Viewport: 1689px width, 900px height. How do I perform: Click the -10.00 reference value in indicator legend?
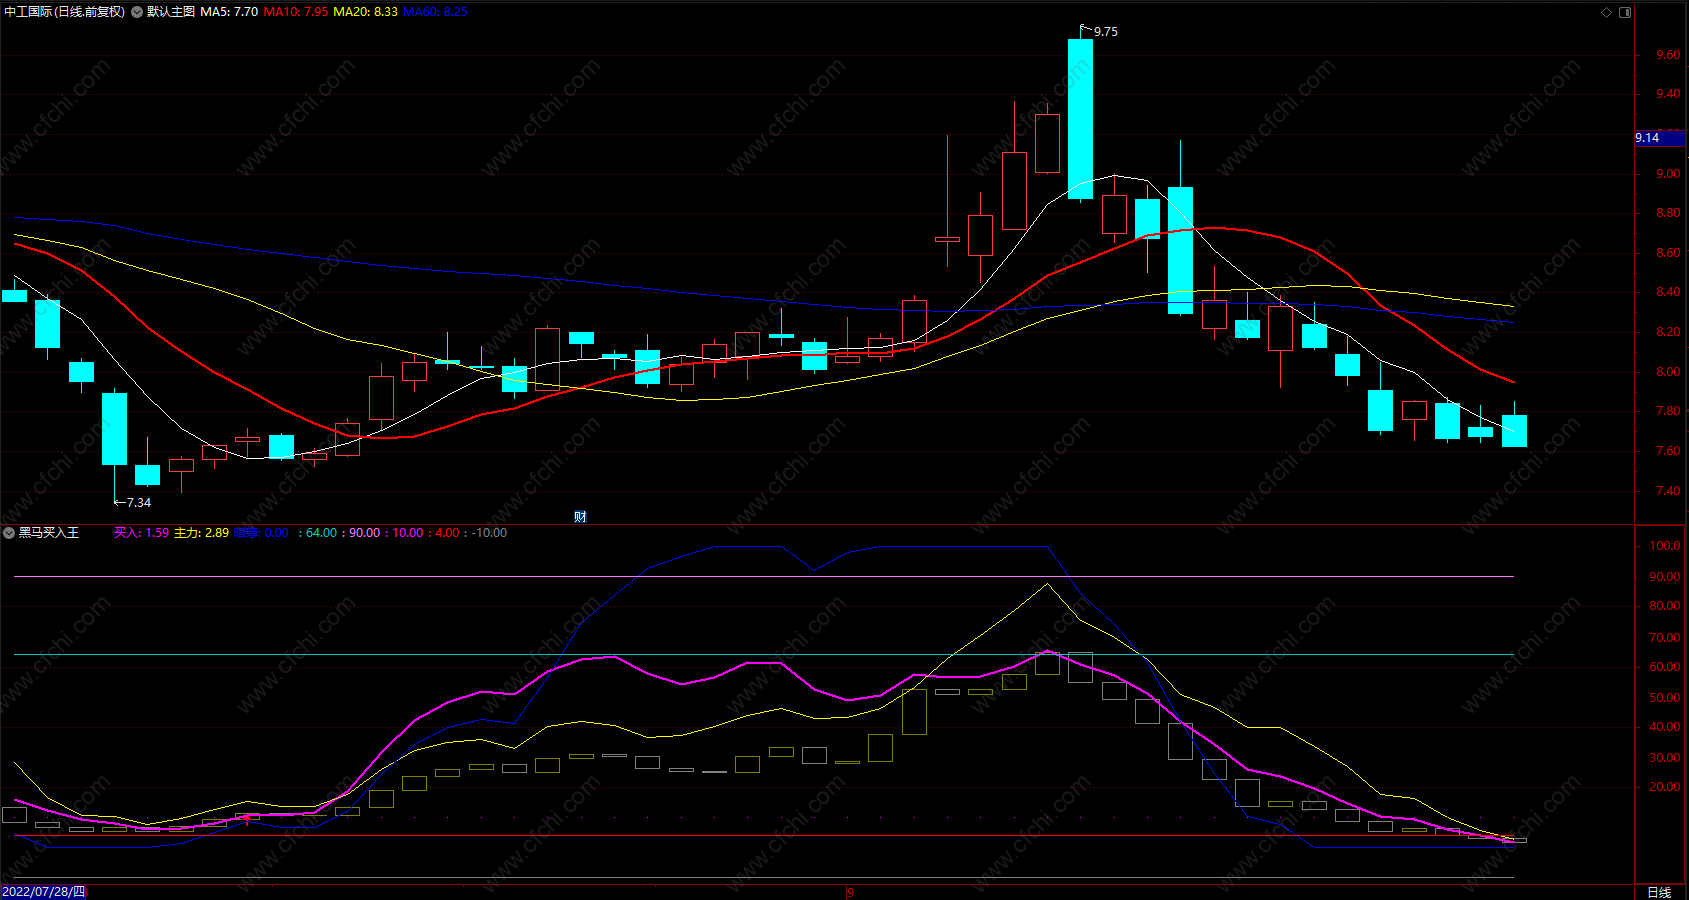click(490, 533)
